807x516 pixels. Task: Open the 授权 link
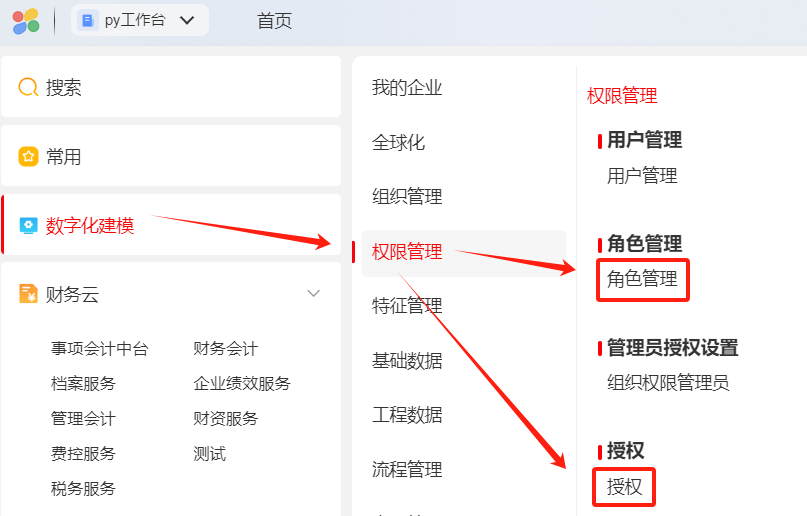pos(624,487)
